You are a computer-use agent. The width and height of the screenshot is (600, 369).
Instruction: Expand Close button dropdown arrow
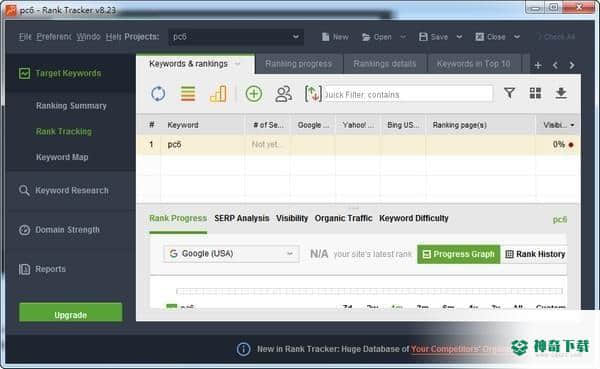[x=517, y=37]
